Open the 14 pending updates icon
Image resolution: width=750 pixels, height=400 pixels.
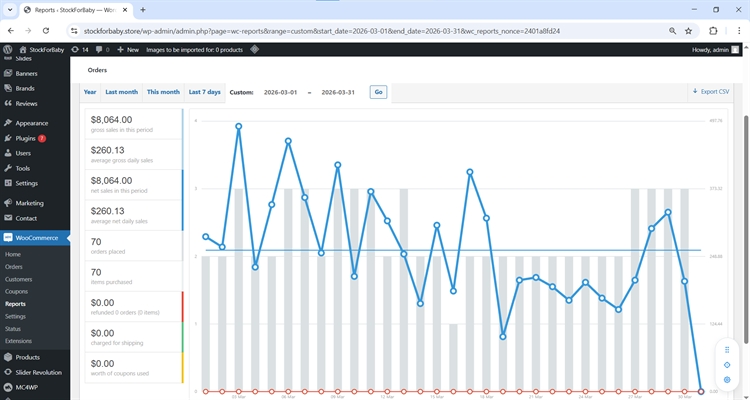click(x=80, y=50)
